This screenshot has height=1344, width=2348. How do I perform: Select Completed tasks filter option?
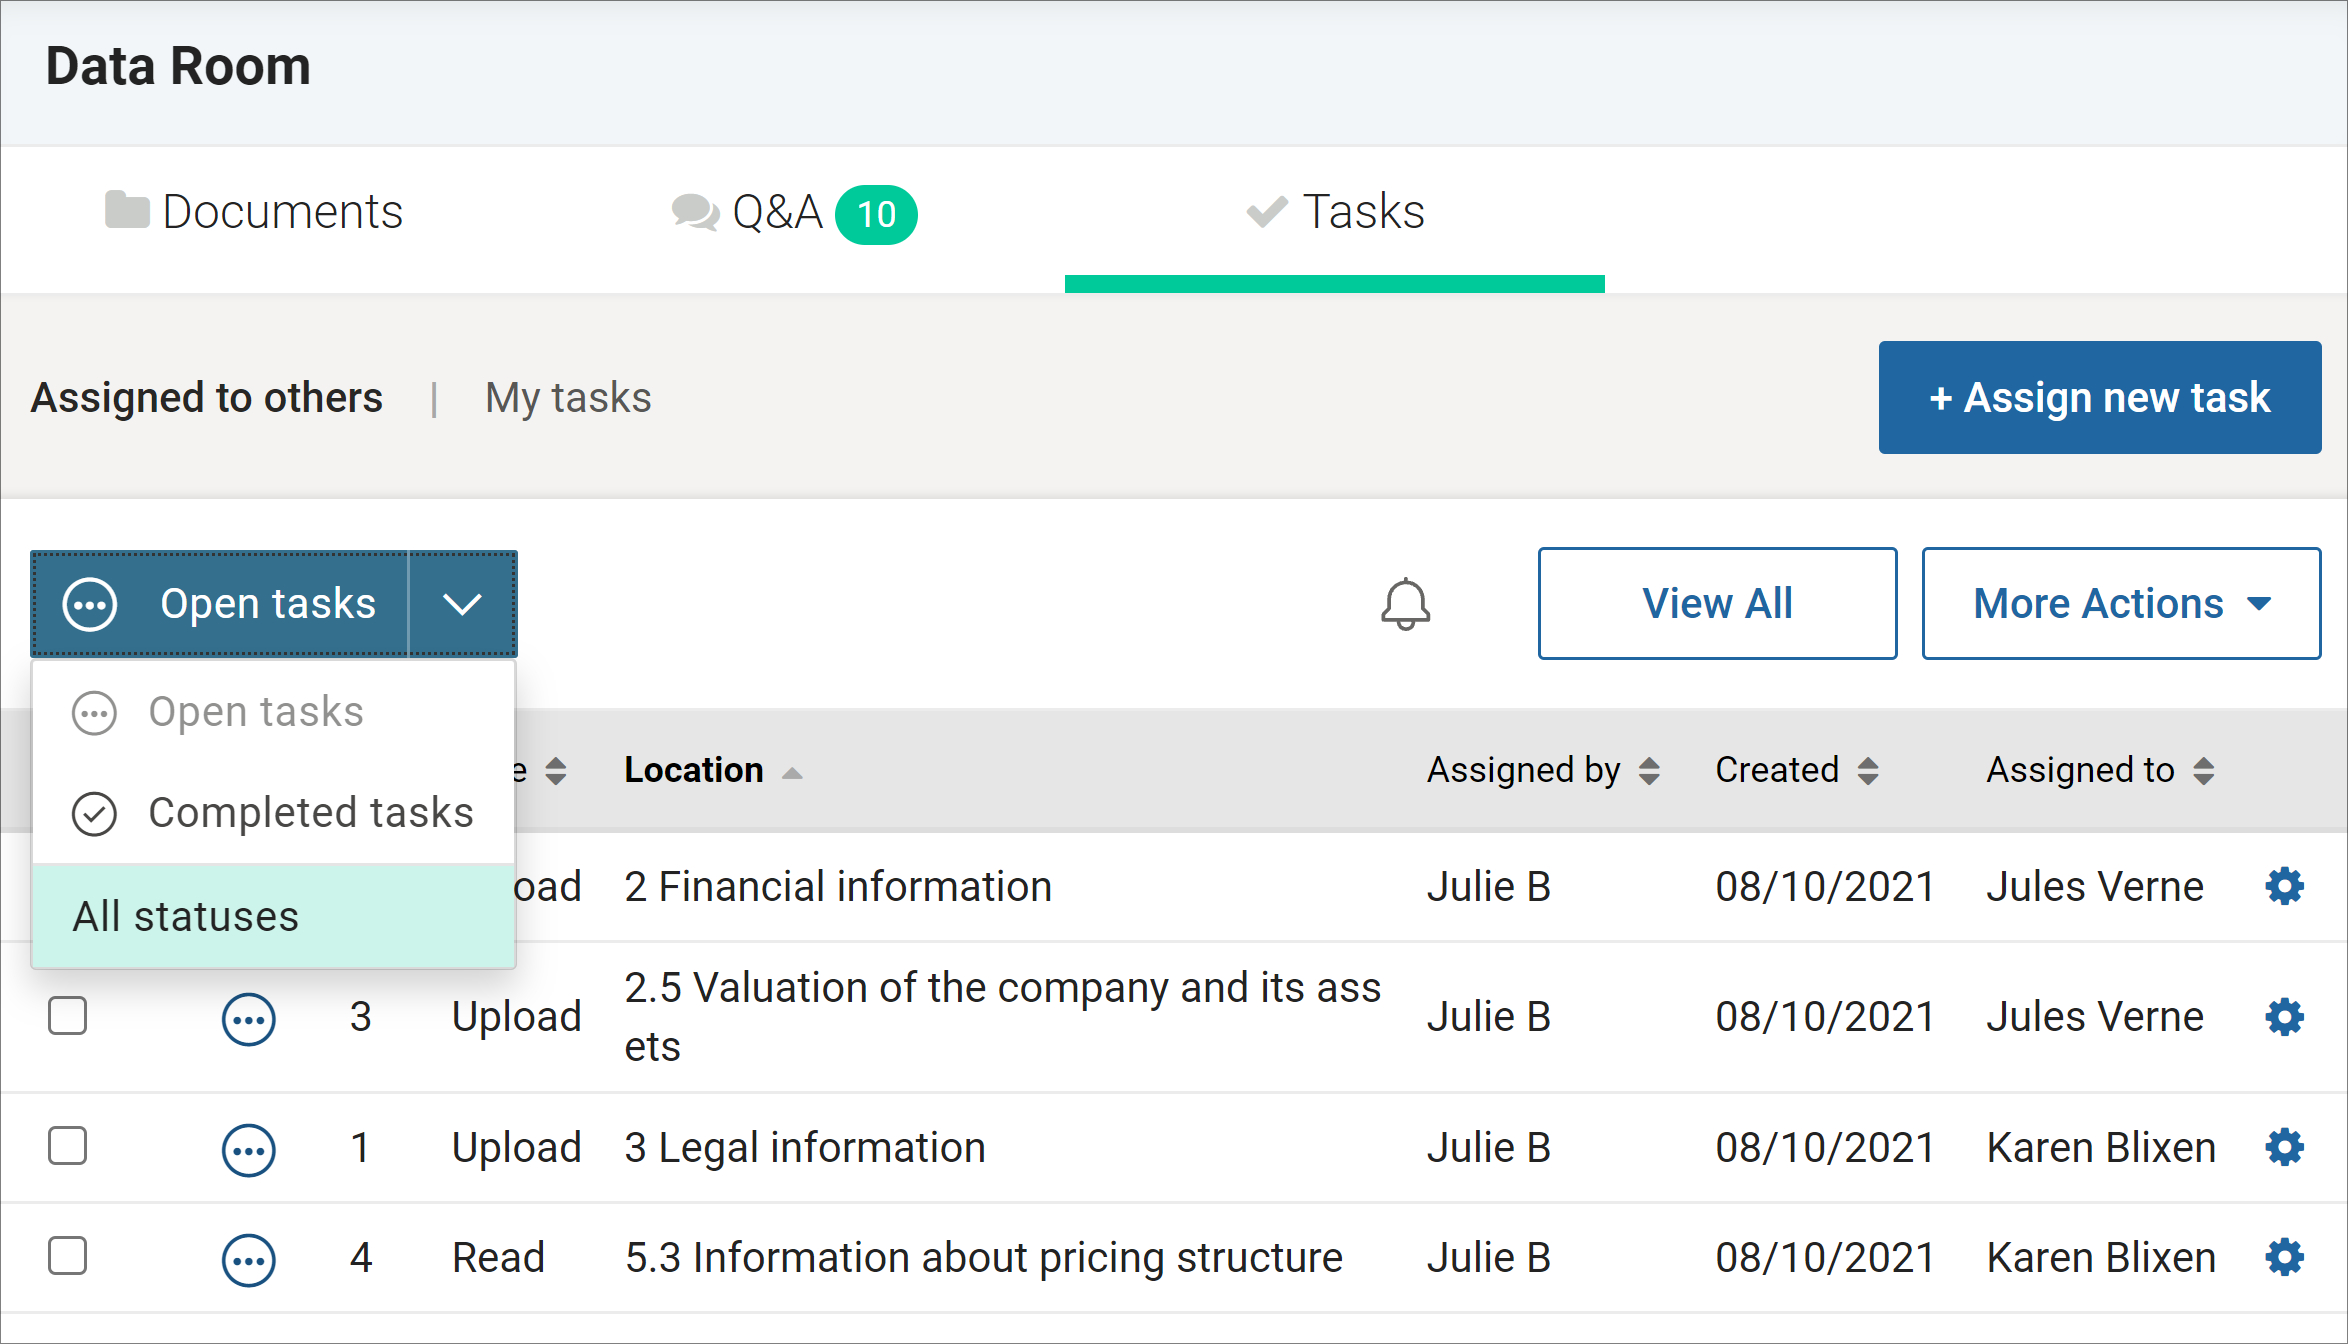pos(274,813)
